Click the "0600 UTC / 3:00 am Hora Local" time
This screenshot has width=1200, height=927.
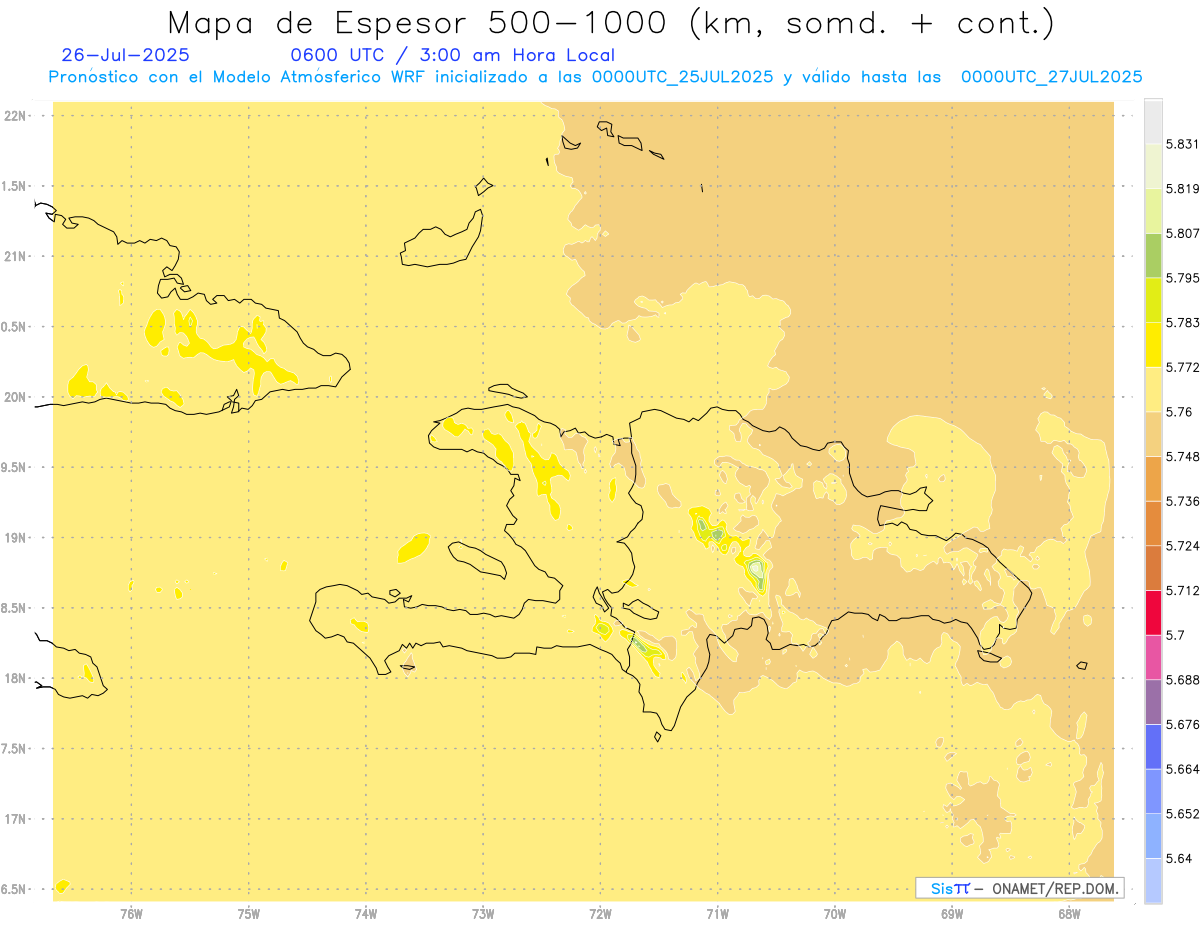[x=452, y=55]
